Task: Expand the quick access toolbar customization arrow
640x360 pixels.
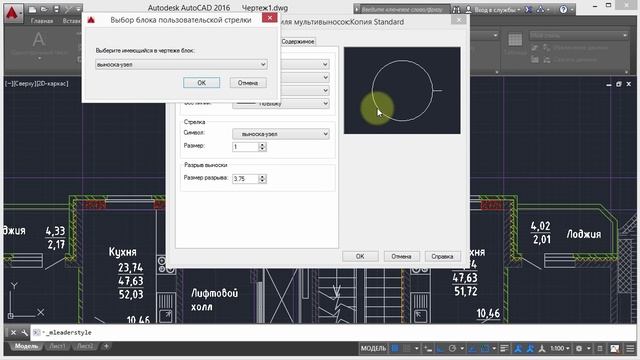Action: (x=78, y=9)
